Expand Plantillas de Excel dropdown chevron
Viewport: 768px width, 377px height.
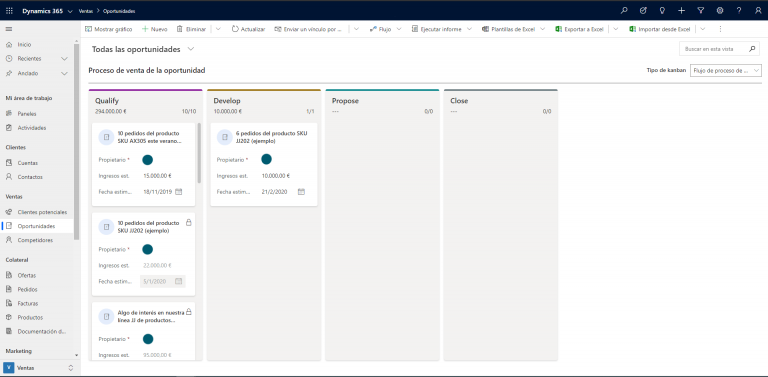coord(543,29)
